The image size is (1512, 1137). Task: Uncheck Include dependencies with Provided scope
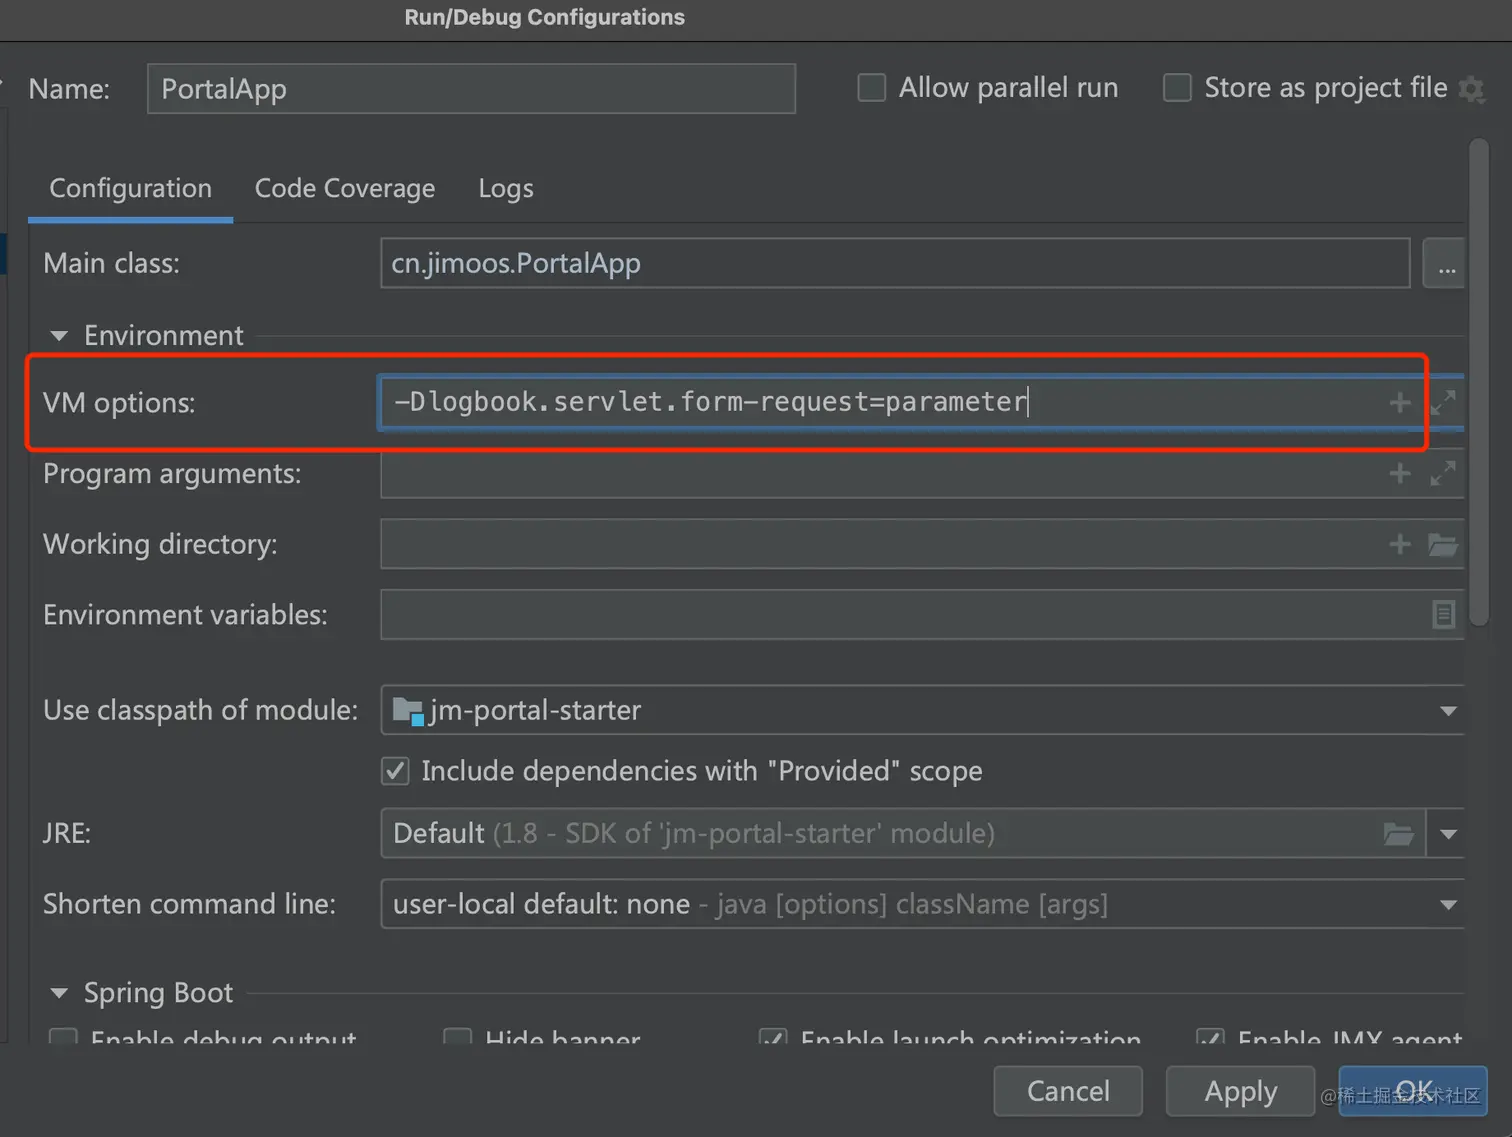[395, 771]
